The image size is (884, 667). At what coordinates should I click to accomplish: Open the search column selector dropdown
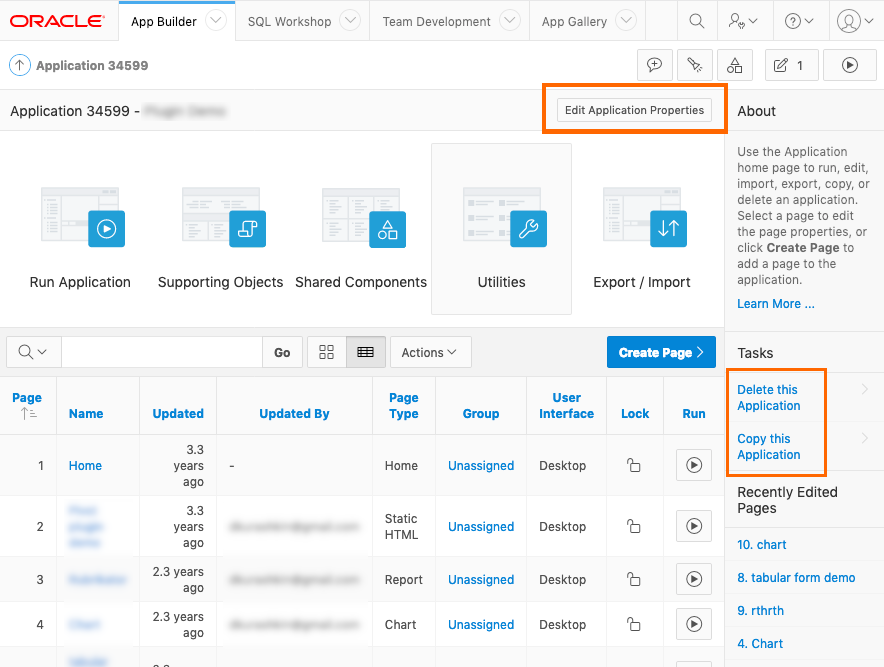pos(32,352)
